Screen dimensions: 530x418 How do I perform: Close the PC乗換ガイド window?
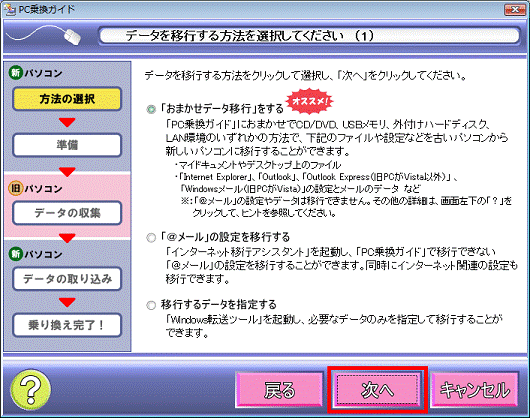point(515,10)
